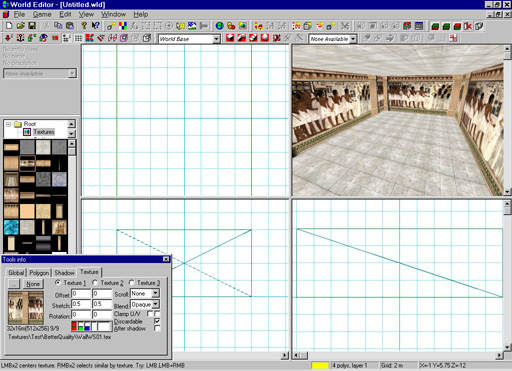Click the red down-arrow icon in second toolbar
Viewport: 512px width, 371px height.
click(9, 38)
